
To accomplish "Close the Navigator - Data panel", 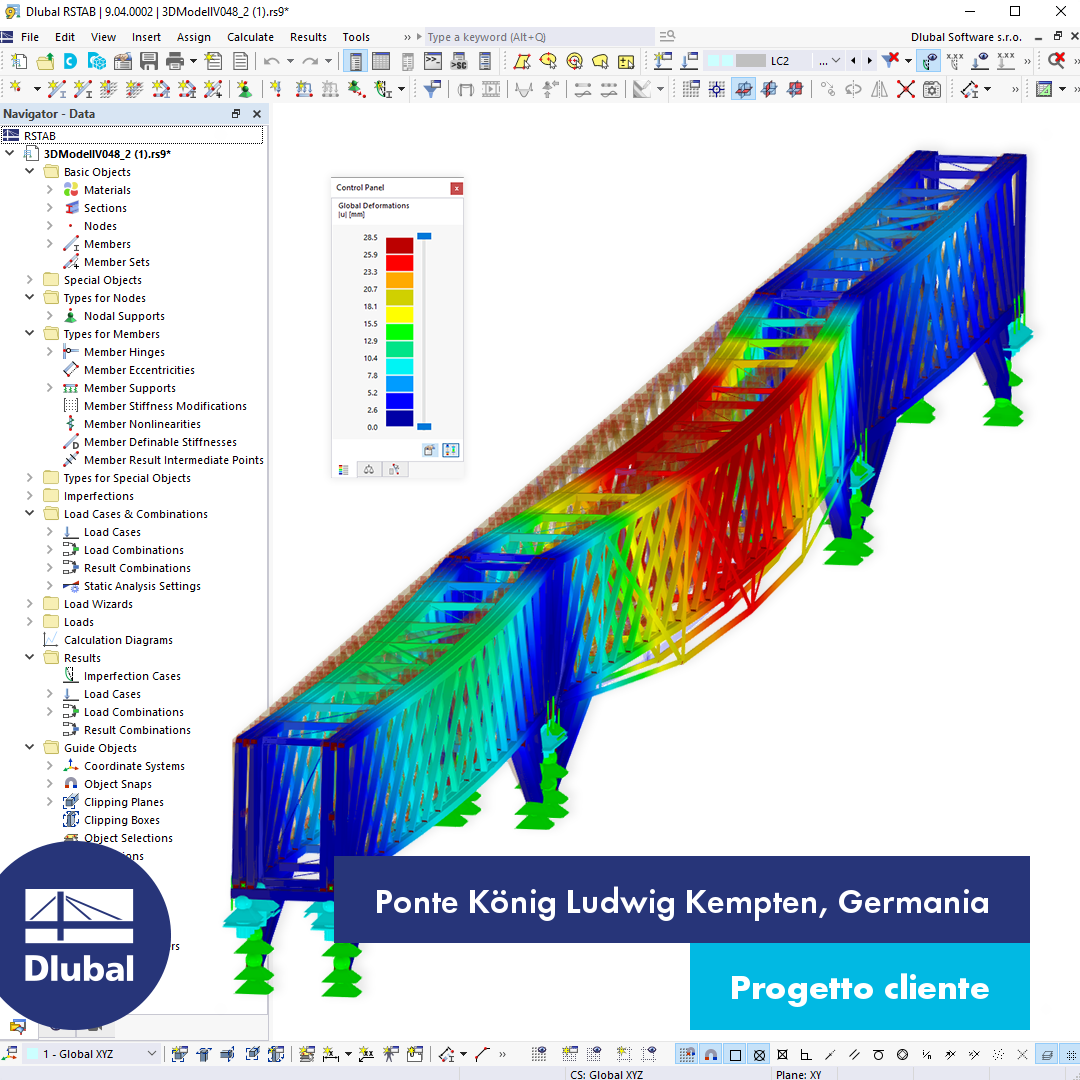I will pyautogui.click(x=257, y=114).
